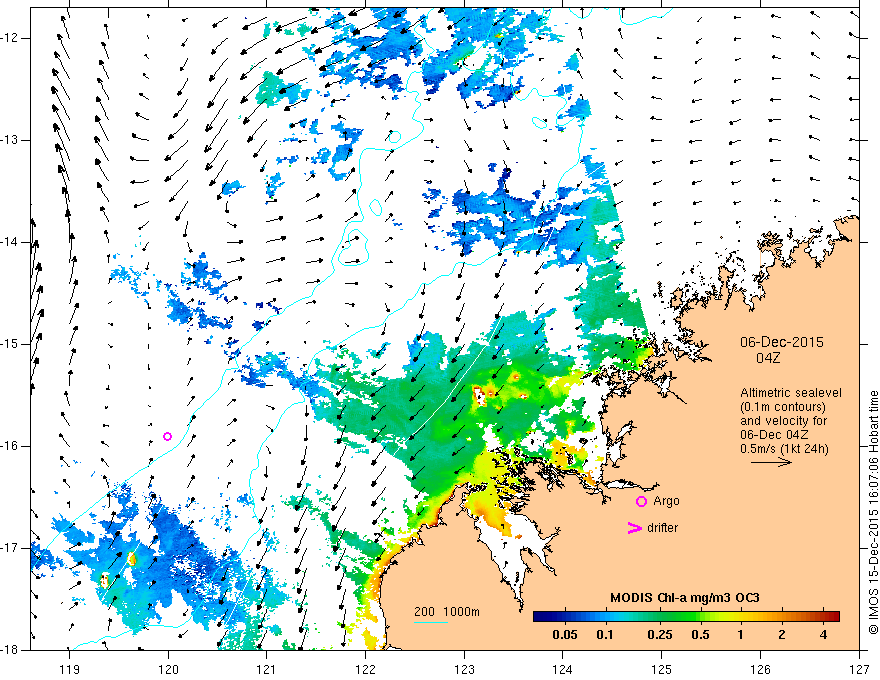
Task: Click the magenta Argo circle in the legend
Action: click(641, 502)
